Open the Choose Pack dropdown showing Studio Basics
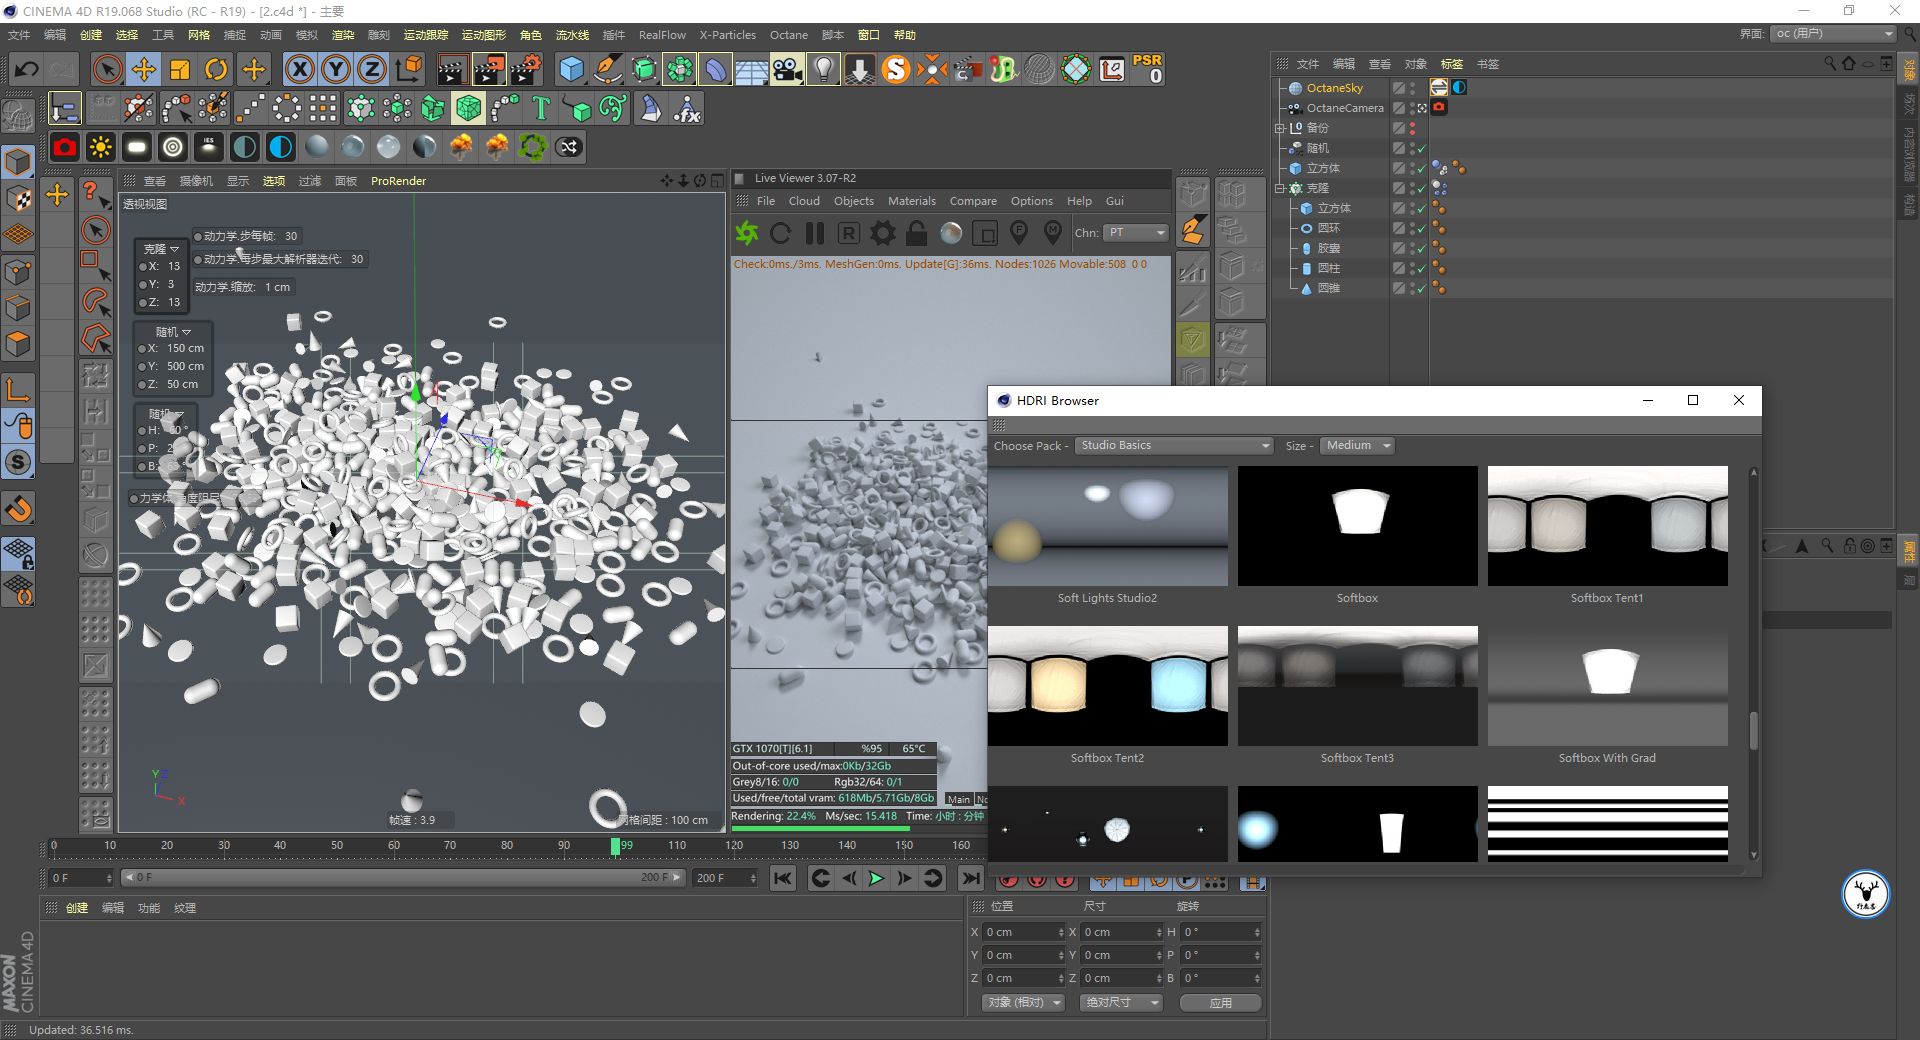The height and width of the screenshot is (1040, 1920). pyautogui.click(x=1175, y=446)
